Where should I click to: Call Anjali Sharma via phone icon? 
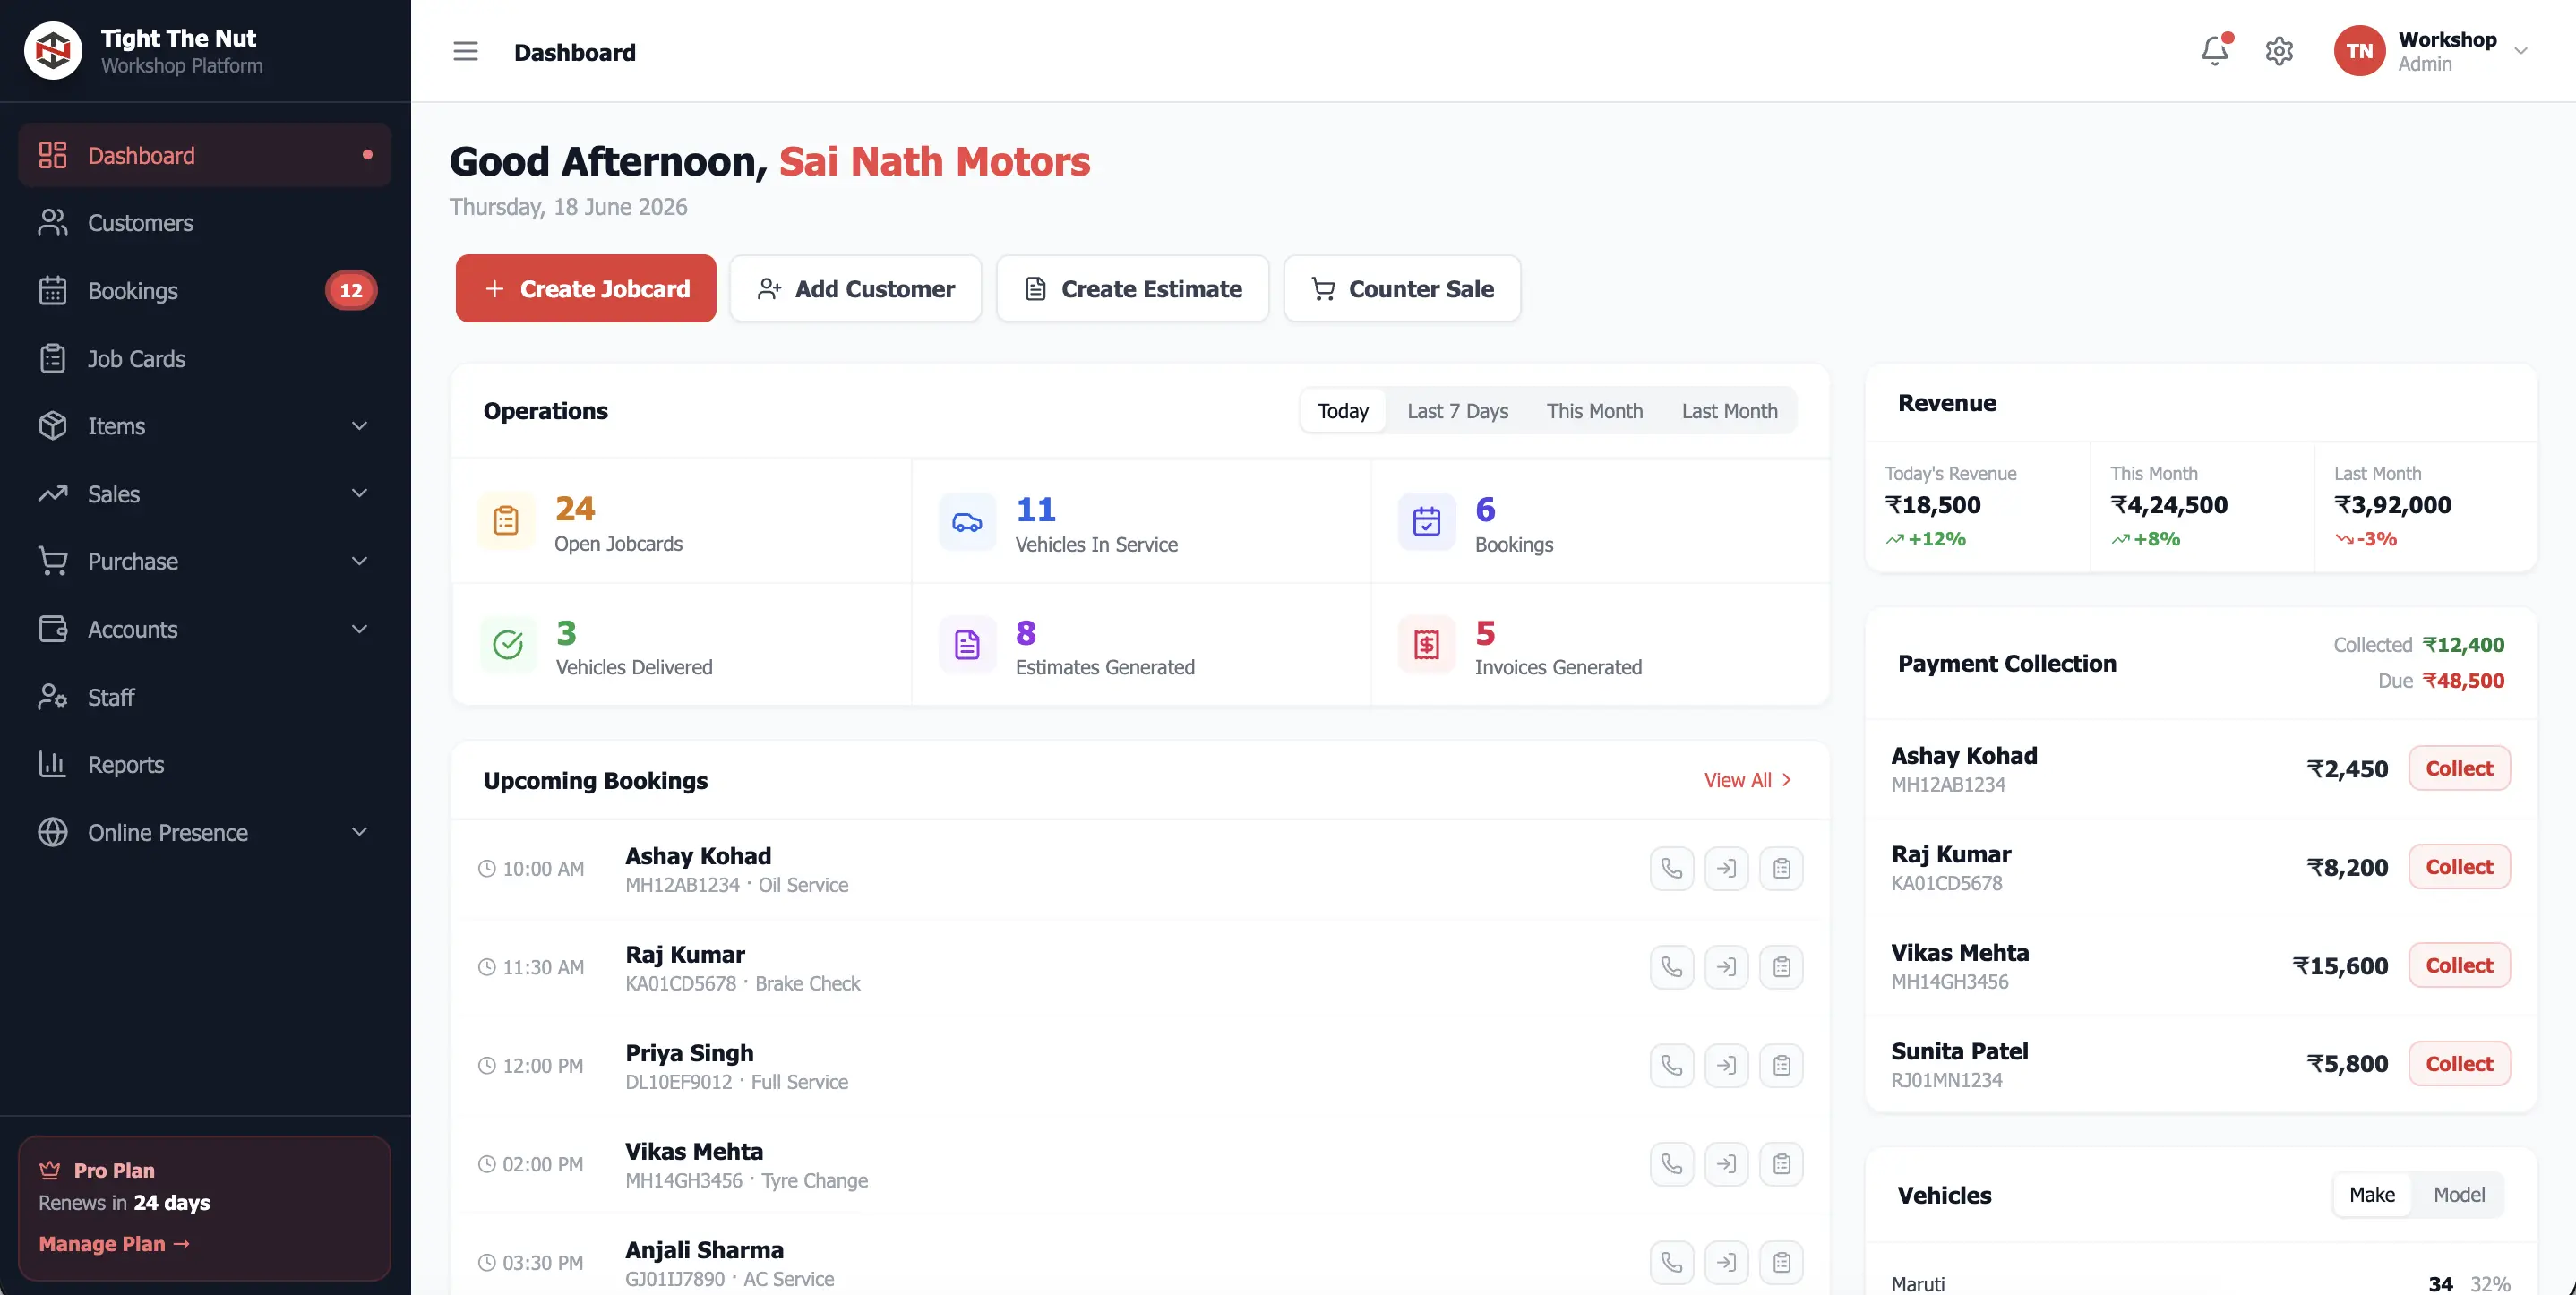[1671, 1262]
